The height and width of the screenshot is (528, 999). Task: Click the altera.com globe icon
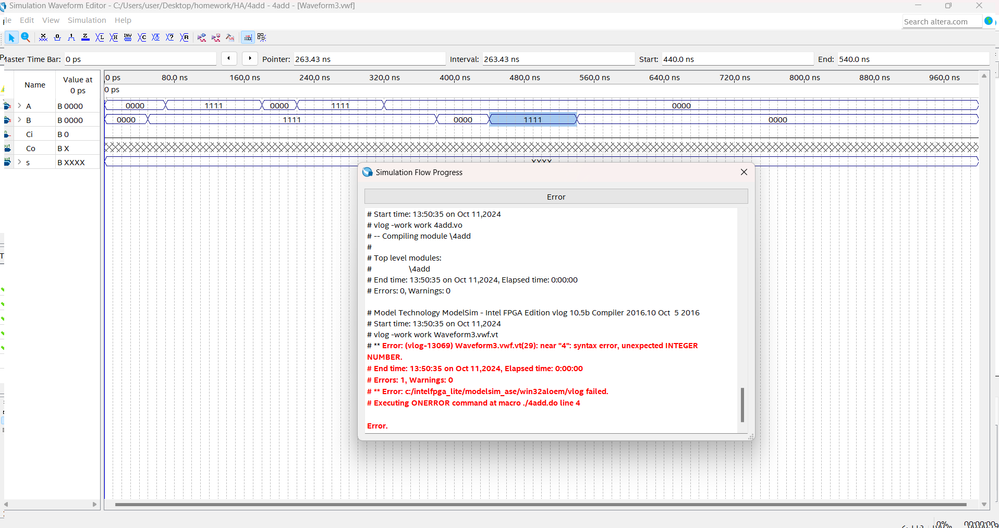(988, 21)
